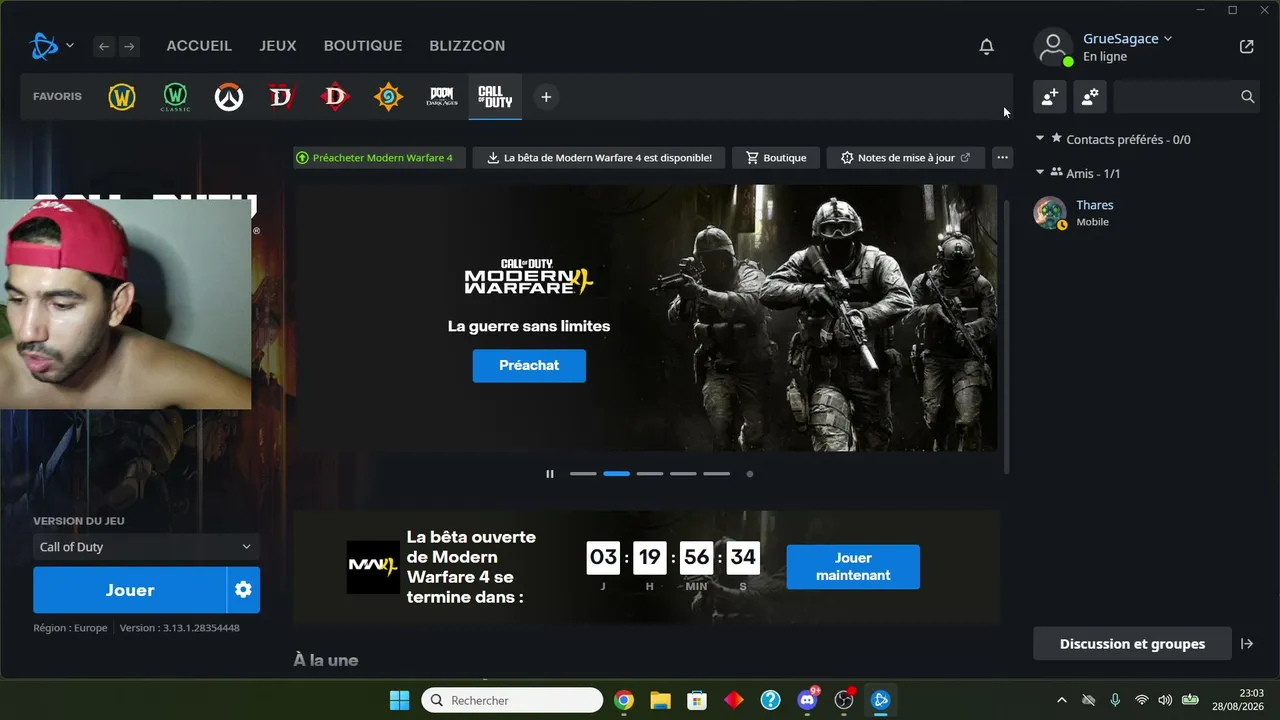Viewport: 1280px width, 720px height.
Task: Click the game page vertical scrollbar
Action: click(x=1006, y=335)
